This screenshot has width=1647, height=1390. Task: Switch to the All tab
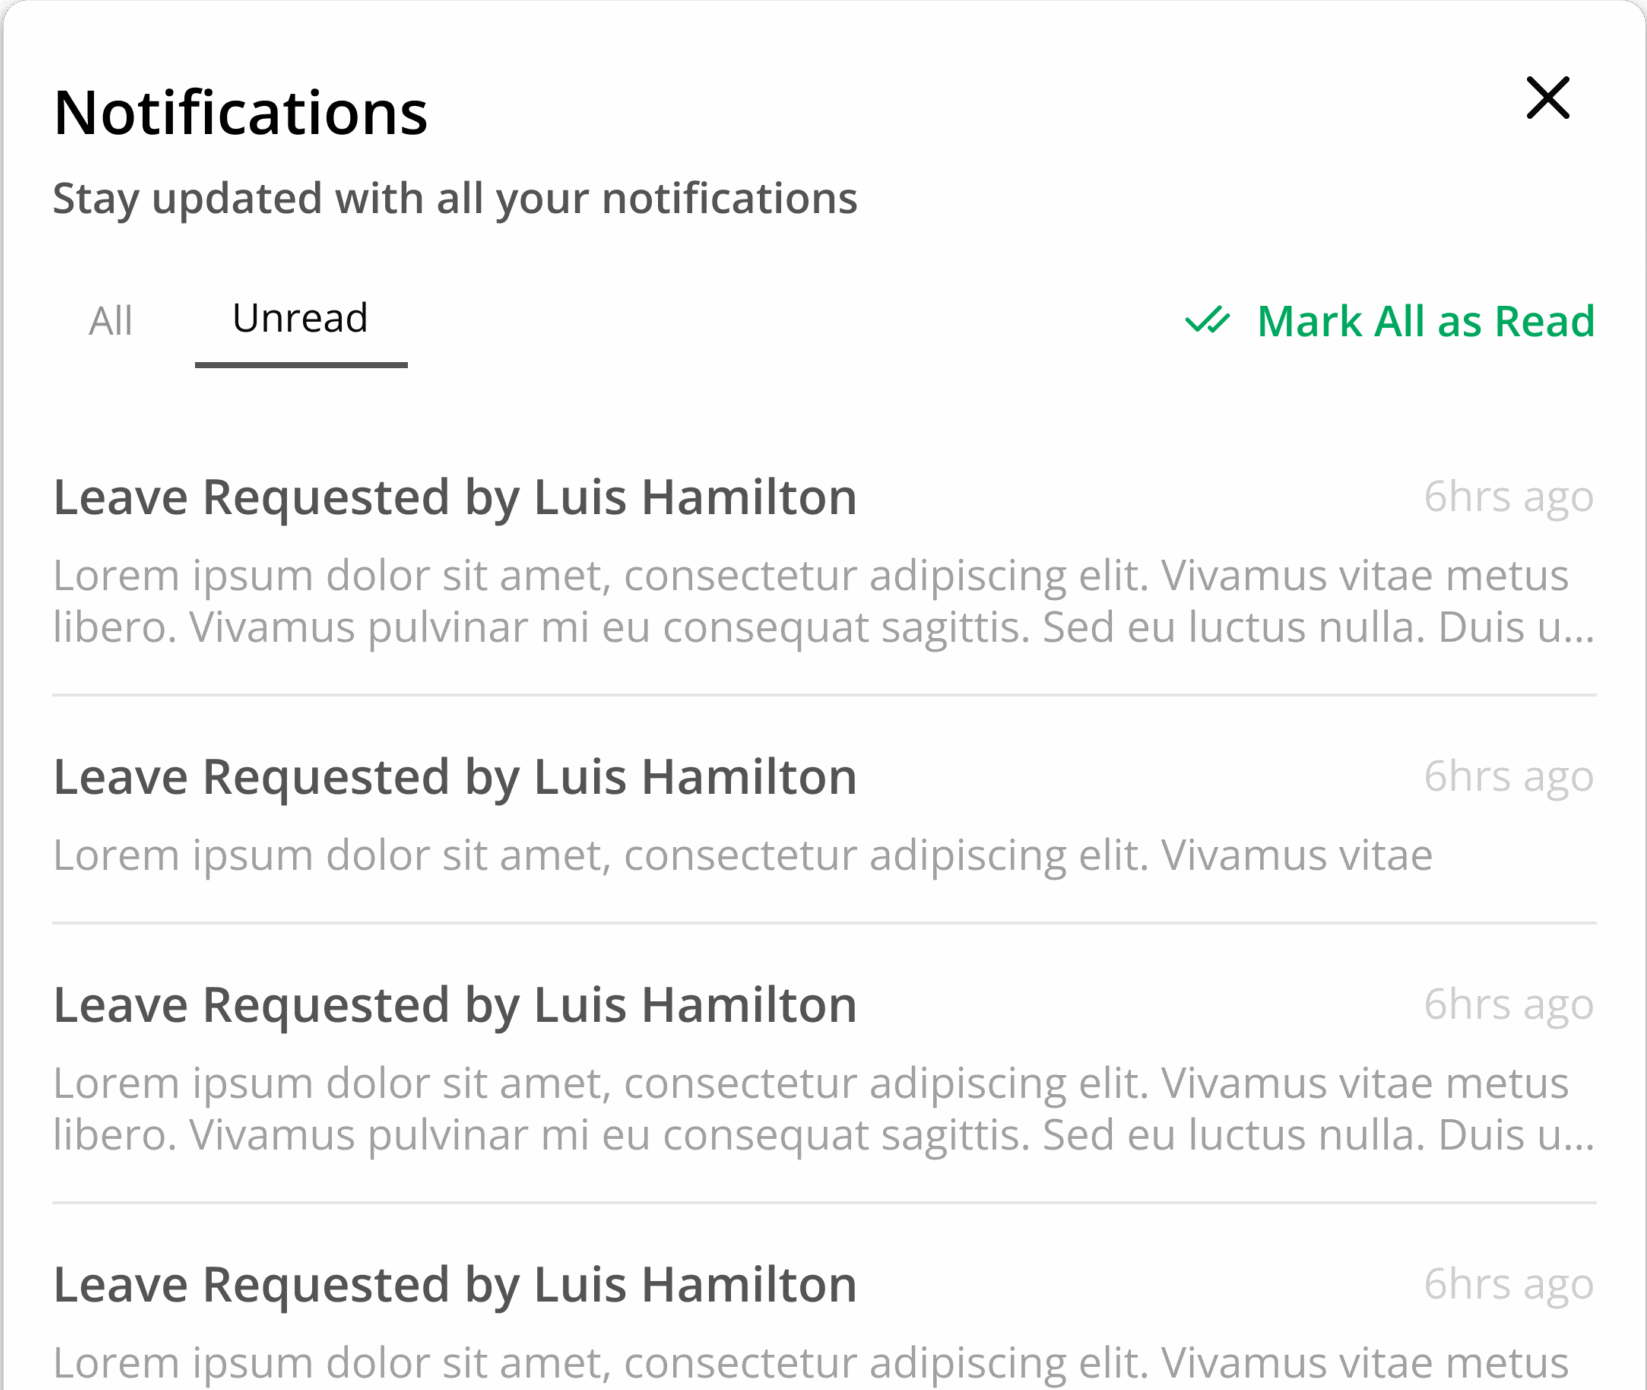(x=110, y=321)
